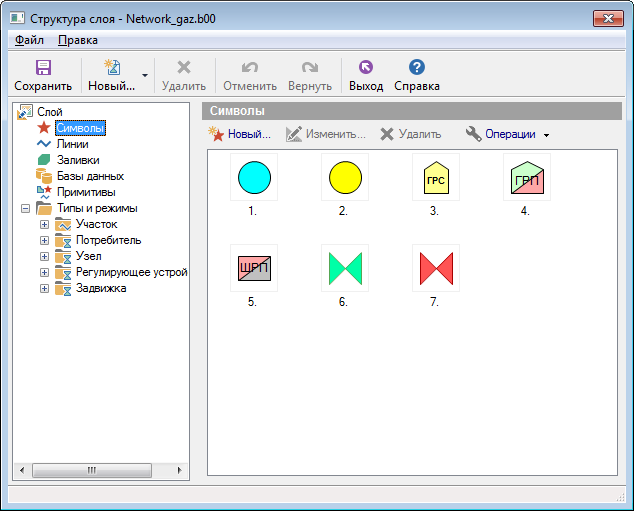634x511 pixels.
Task: Open the Правка menu
Action: (x=78, y=40)
